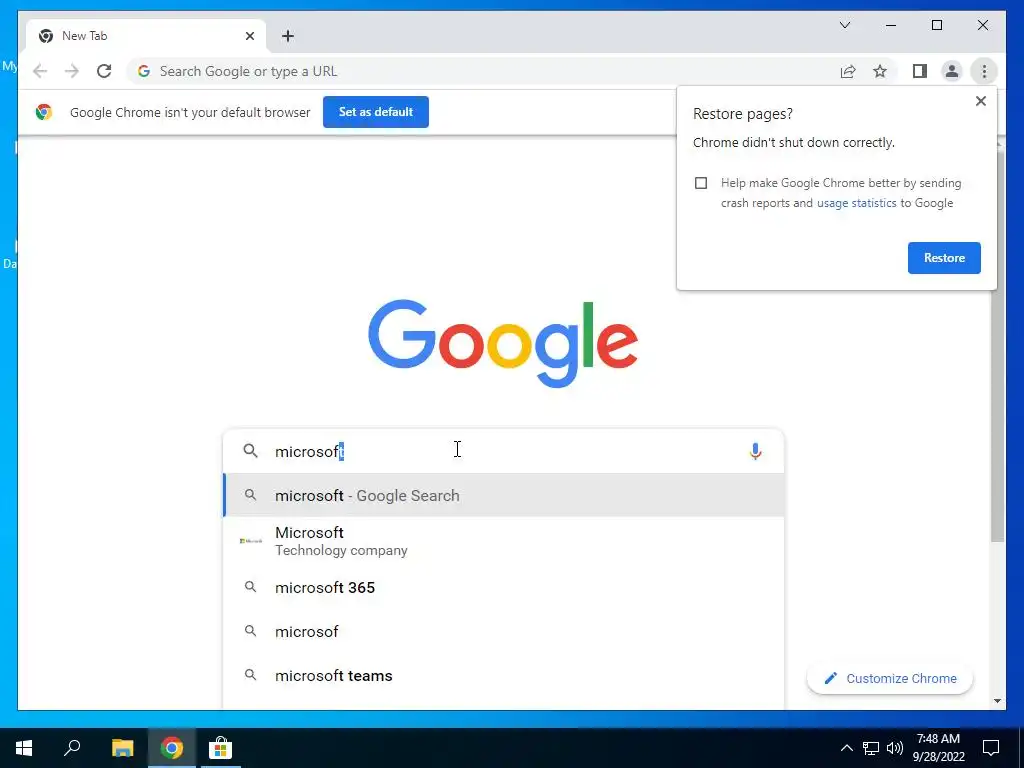Click Microsoft logo thumbnail in suggestions

[x=251, y=541]
